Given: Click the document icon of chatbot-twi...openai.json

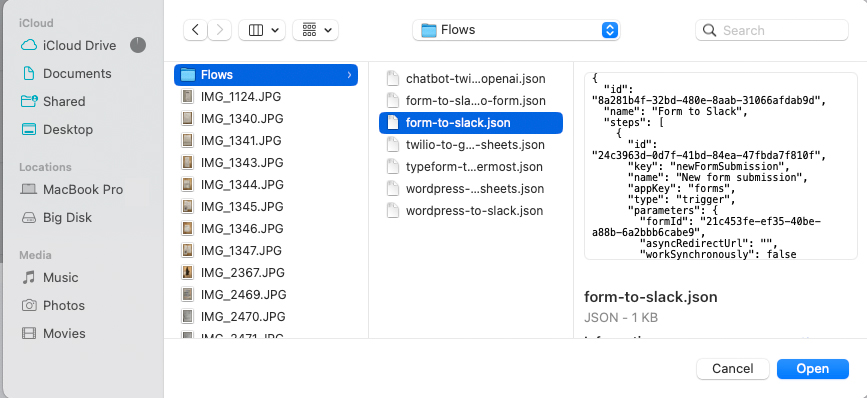Looking at the screenshot, I should click(x=393, y=78).
